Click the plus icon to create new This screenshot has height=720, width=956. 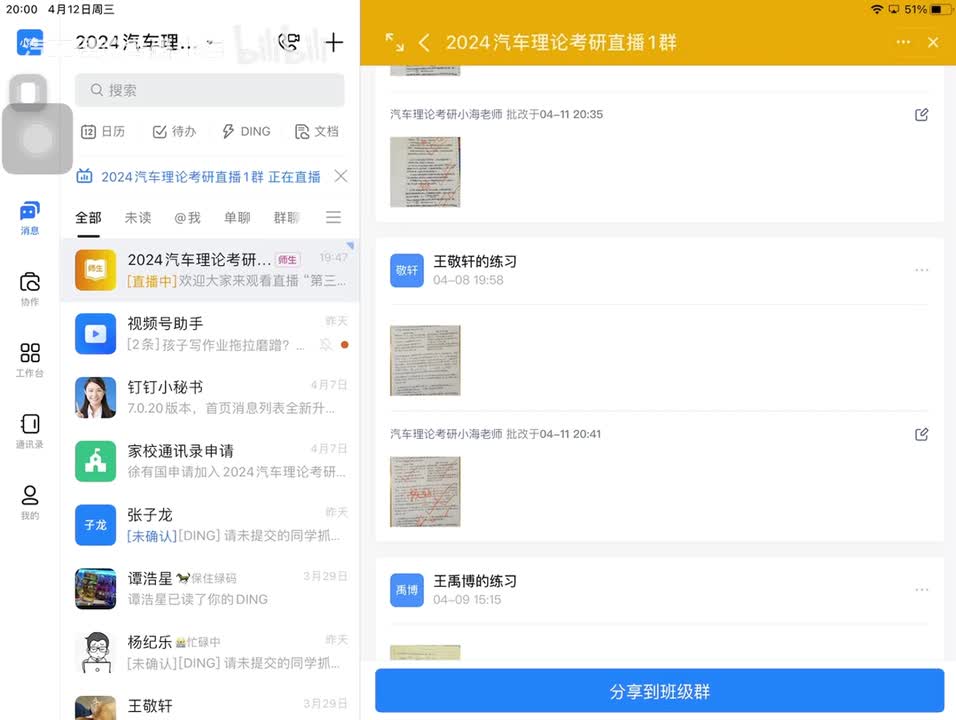pyautogui.click(x=334, y=42)
